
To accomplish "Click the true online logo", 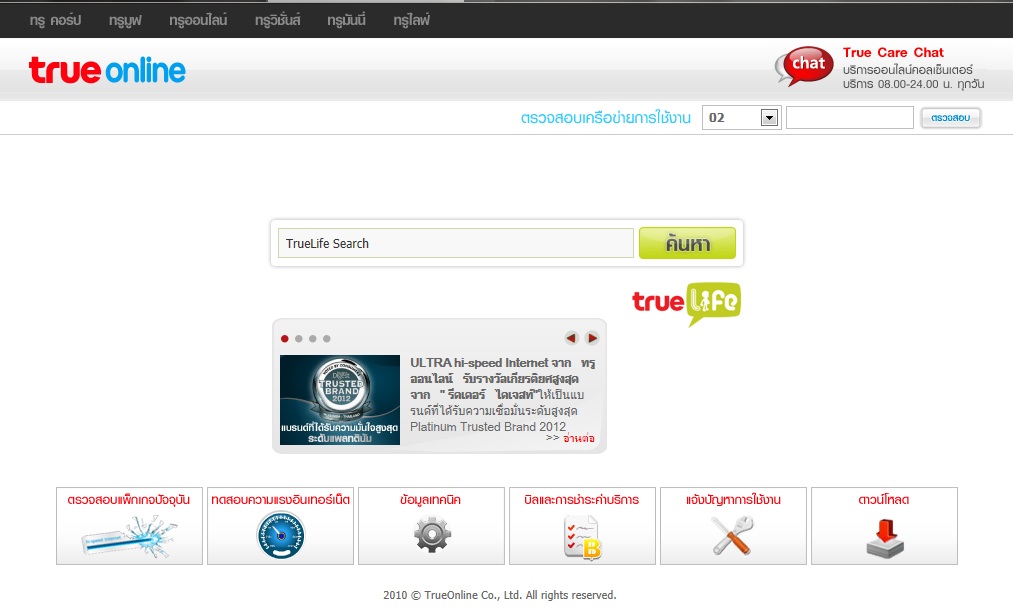I will 107,70.
